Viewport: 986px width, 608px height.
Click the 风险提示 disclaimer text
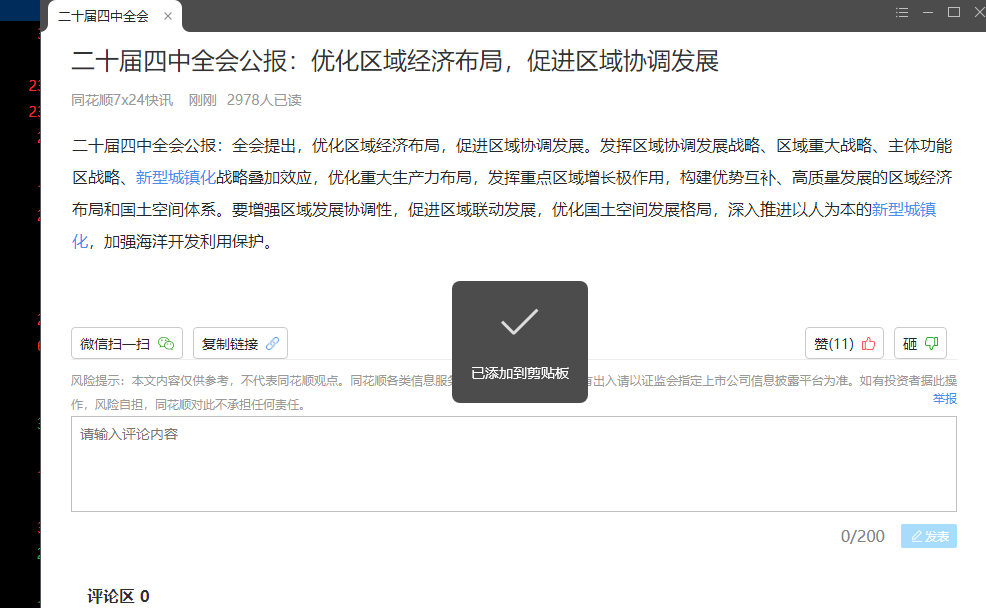[x=514, y=392]
